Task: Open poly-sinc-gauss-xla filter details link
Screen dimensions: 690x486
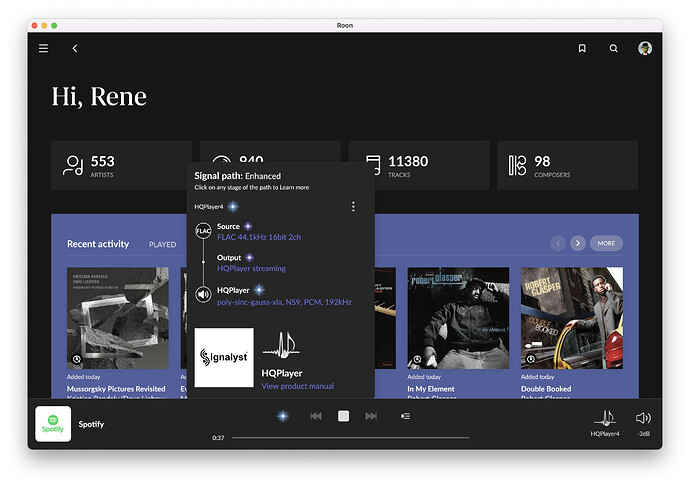Action: coord(284,302)
